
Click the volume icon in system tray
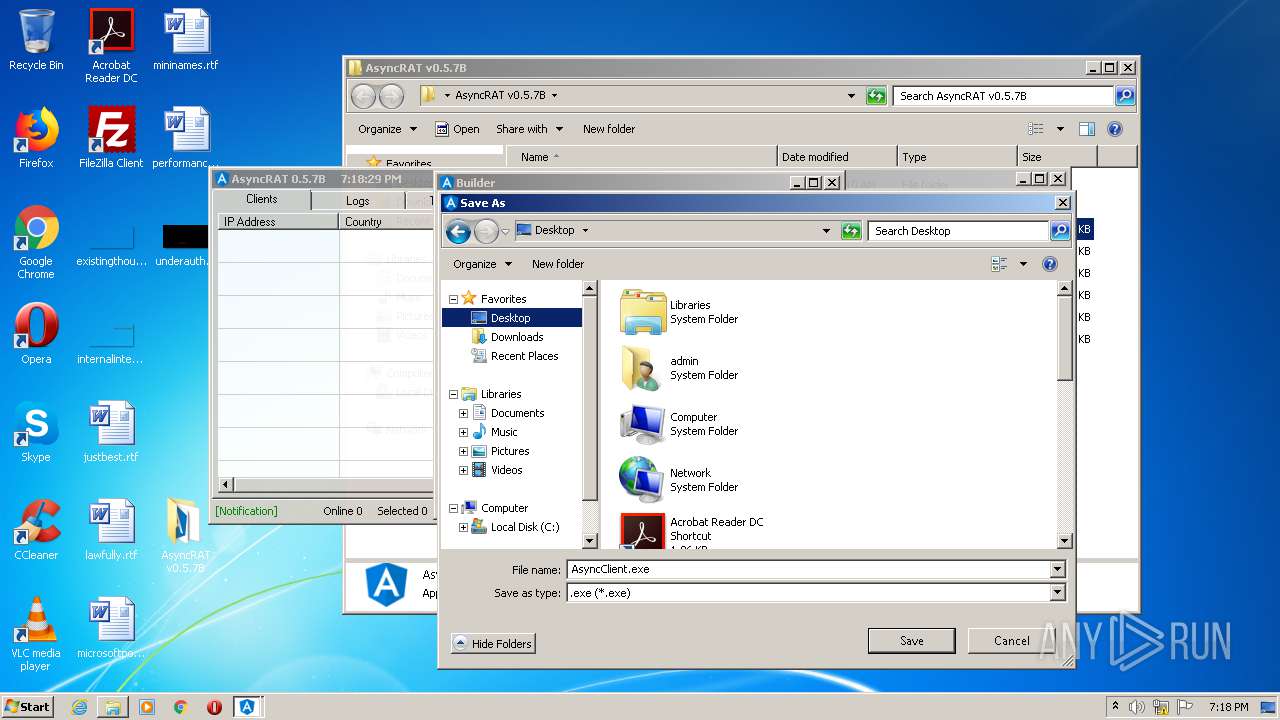[x=1137, y=707]
